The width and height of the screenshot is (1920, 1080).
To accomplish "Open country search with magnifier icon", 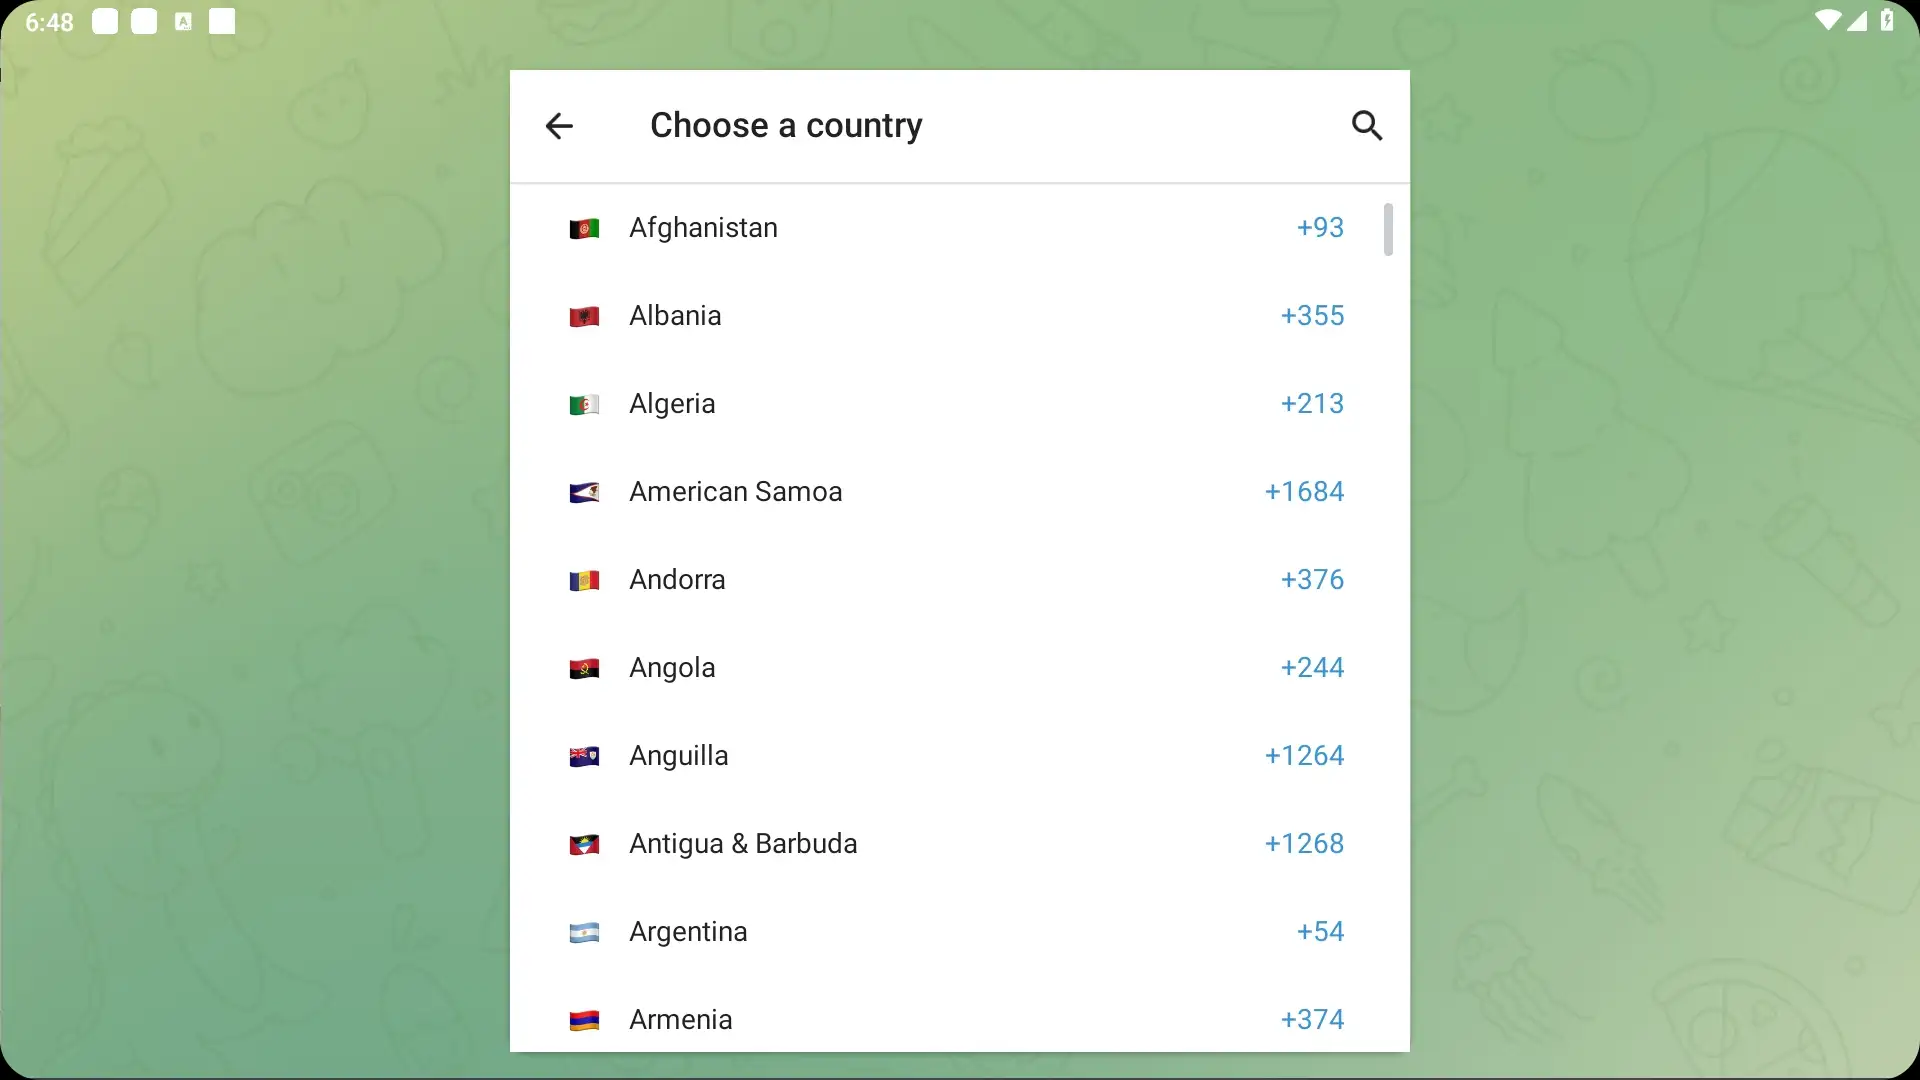I will point(1366,126).
